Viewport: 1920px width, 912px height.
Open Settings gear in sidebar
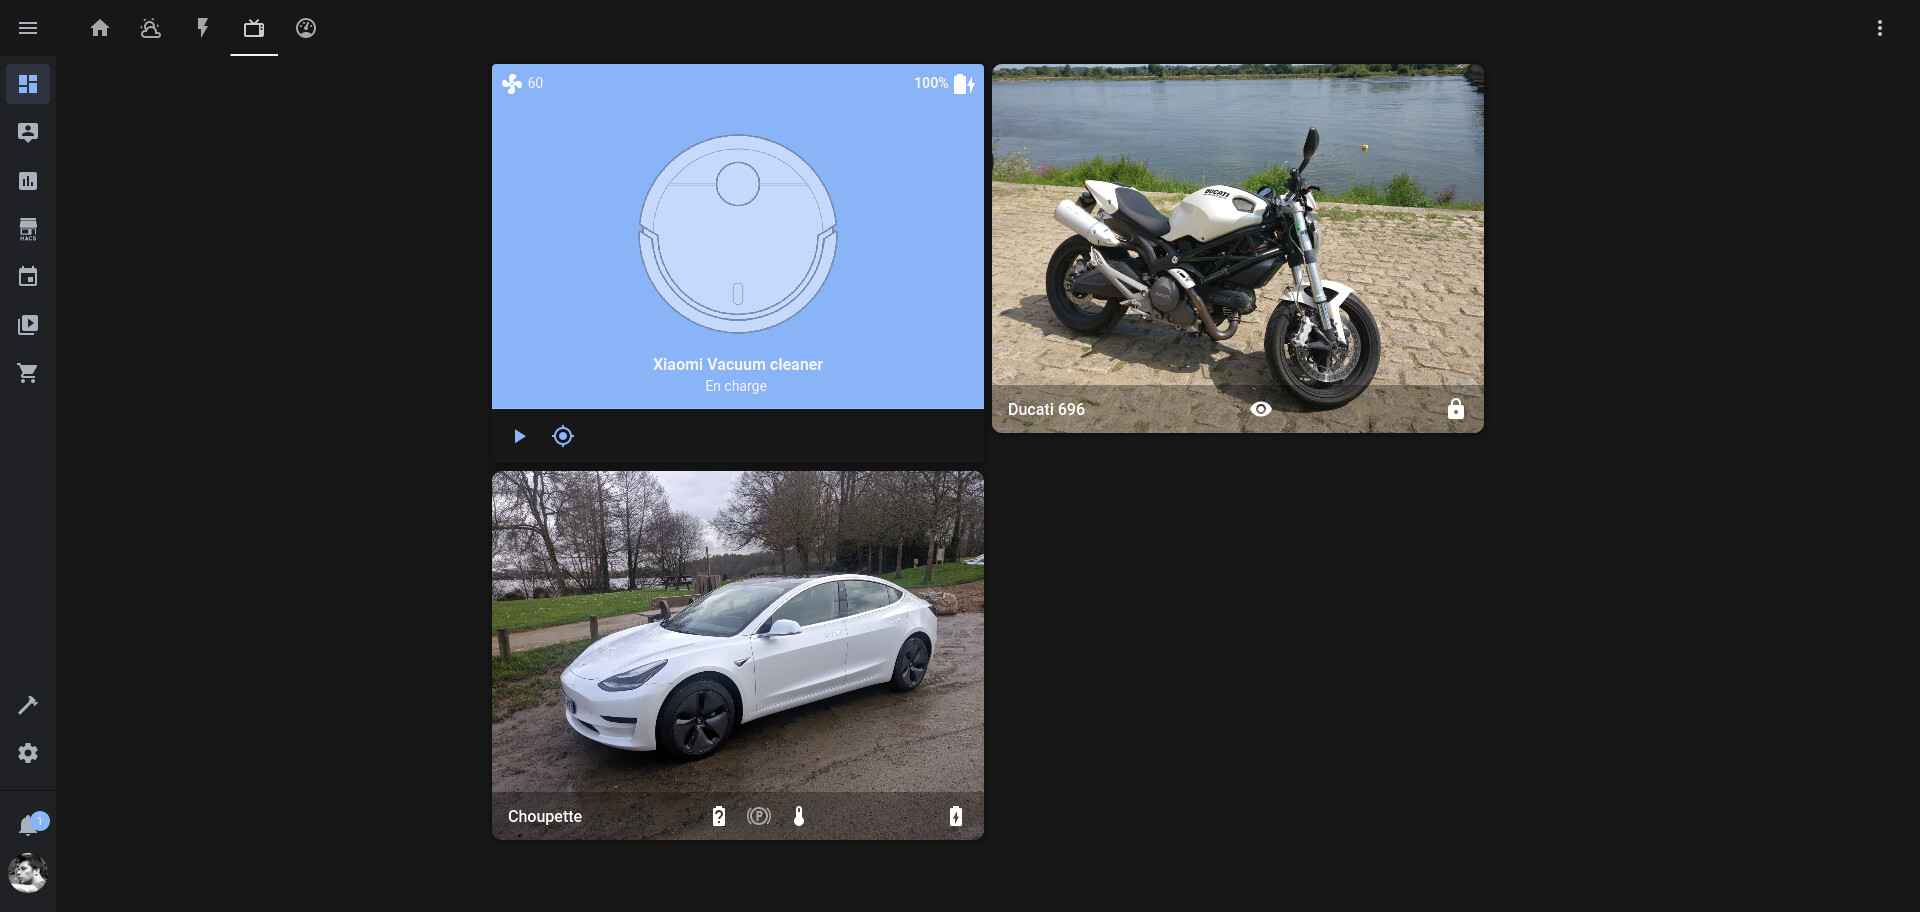pos(28,753)
